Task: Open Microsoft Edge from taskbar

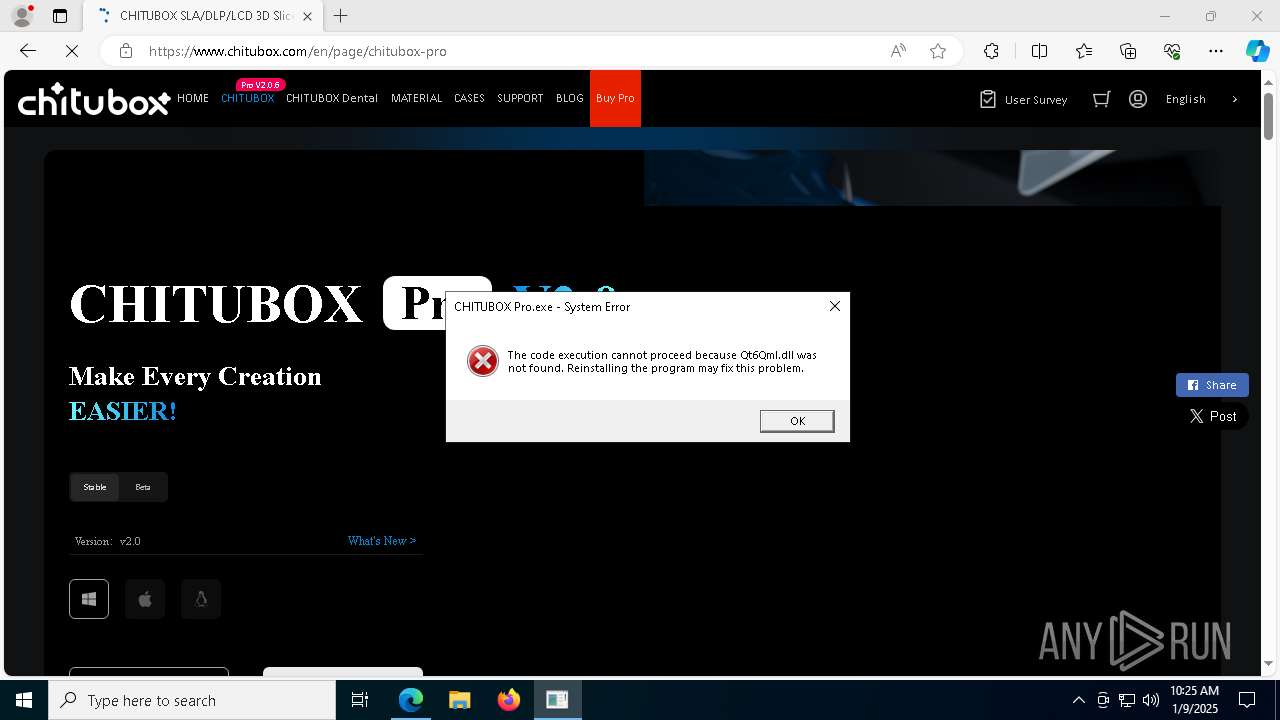Action: pyautogui.click(x=411, y=700)
